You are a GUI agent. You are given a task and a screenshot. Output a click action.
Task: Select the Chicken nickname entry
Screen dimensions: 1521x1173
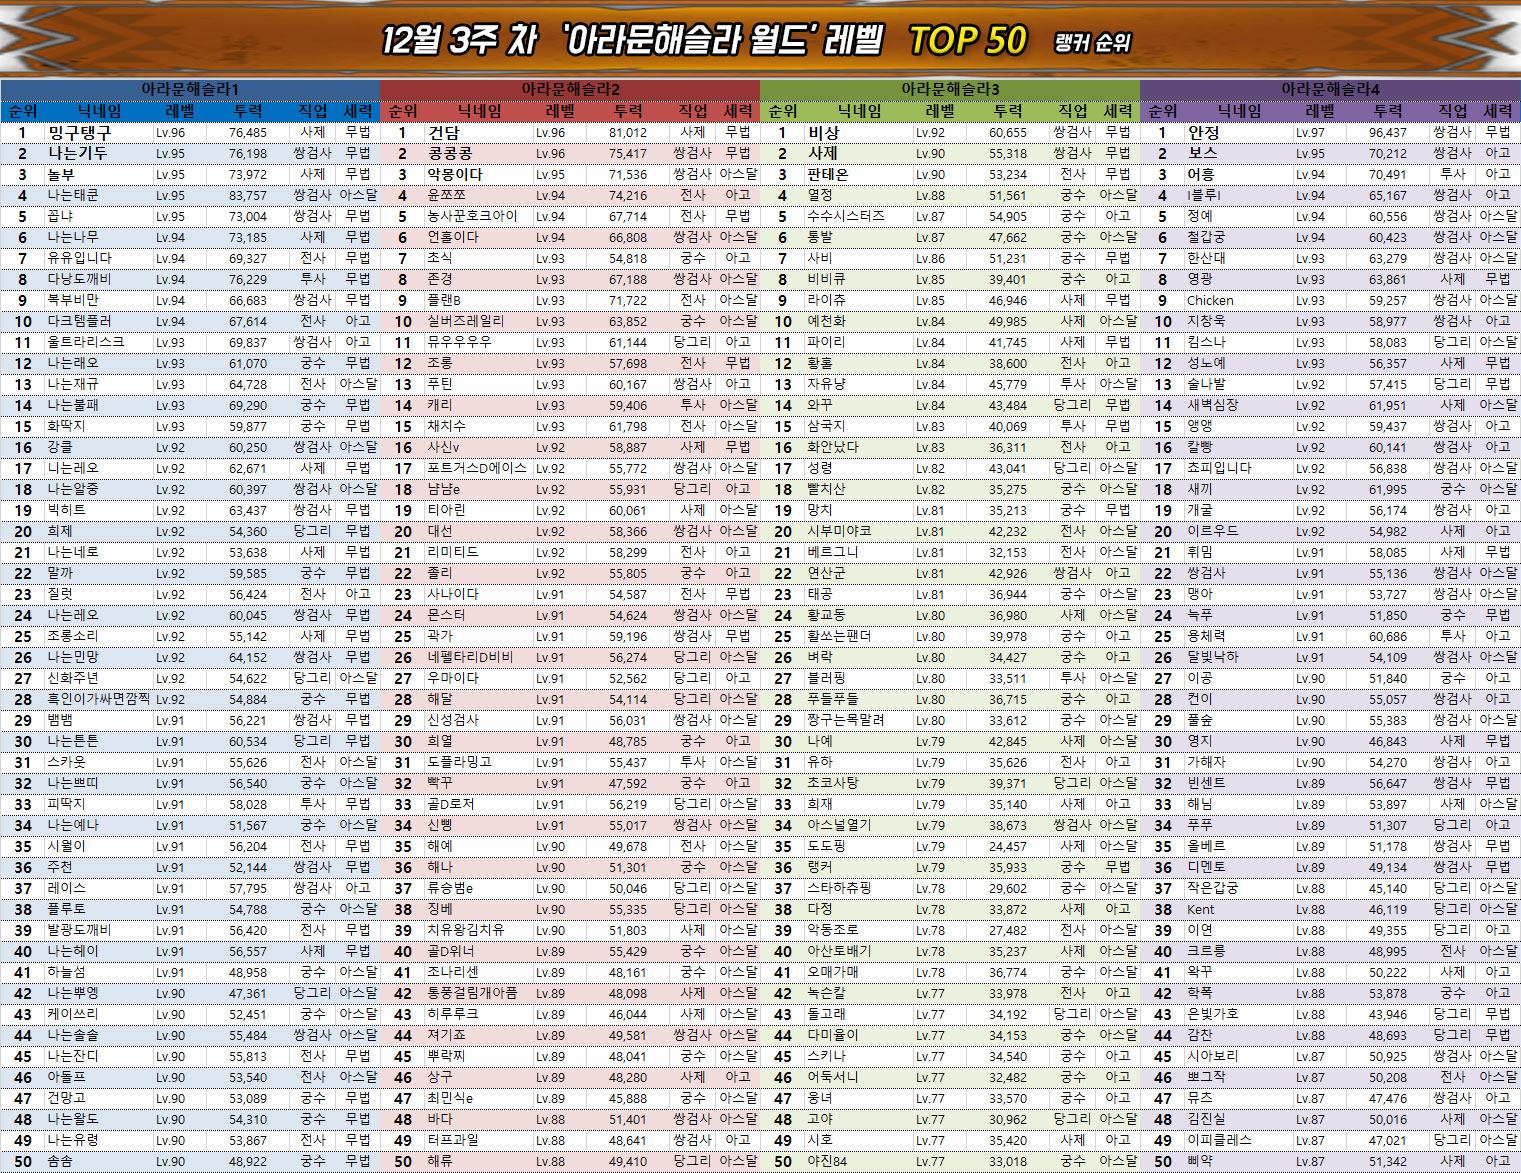1210,300
